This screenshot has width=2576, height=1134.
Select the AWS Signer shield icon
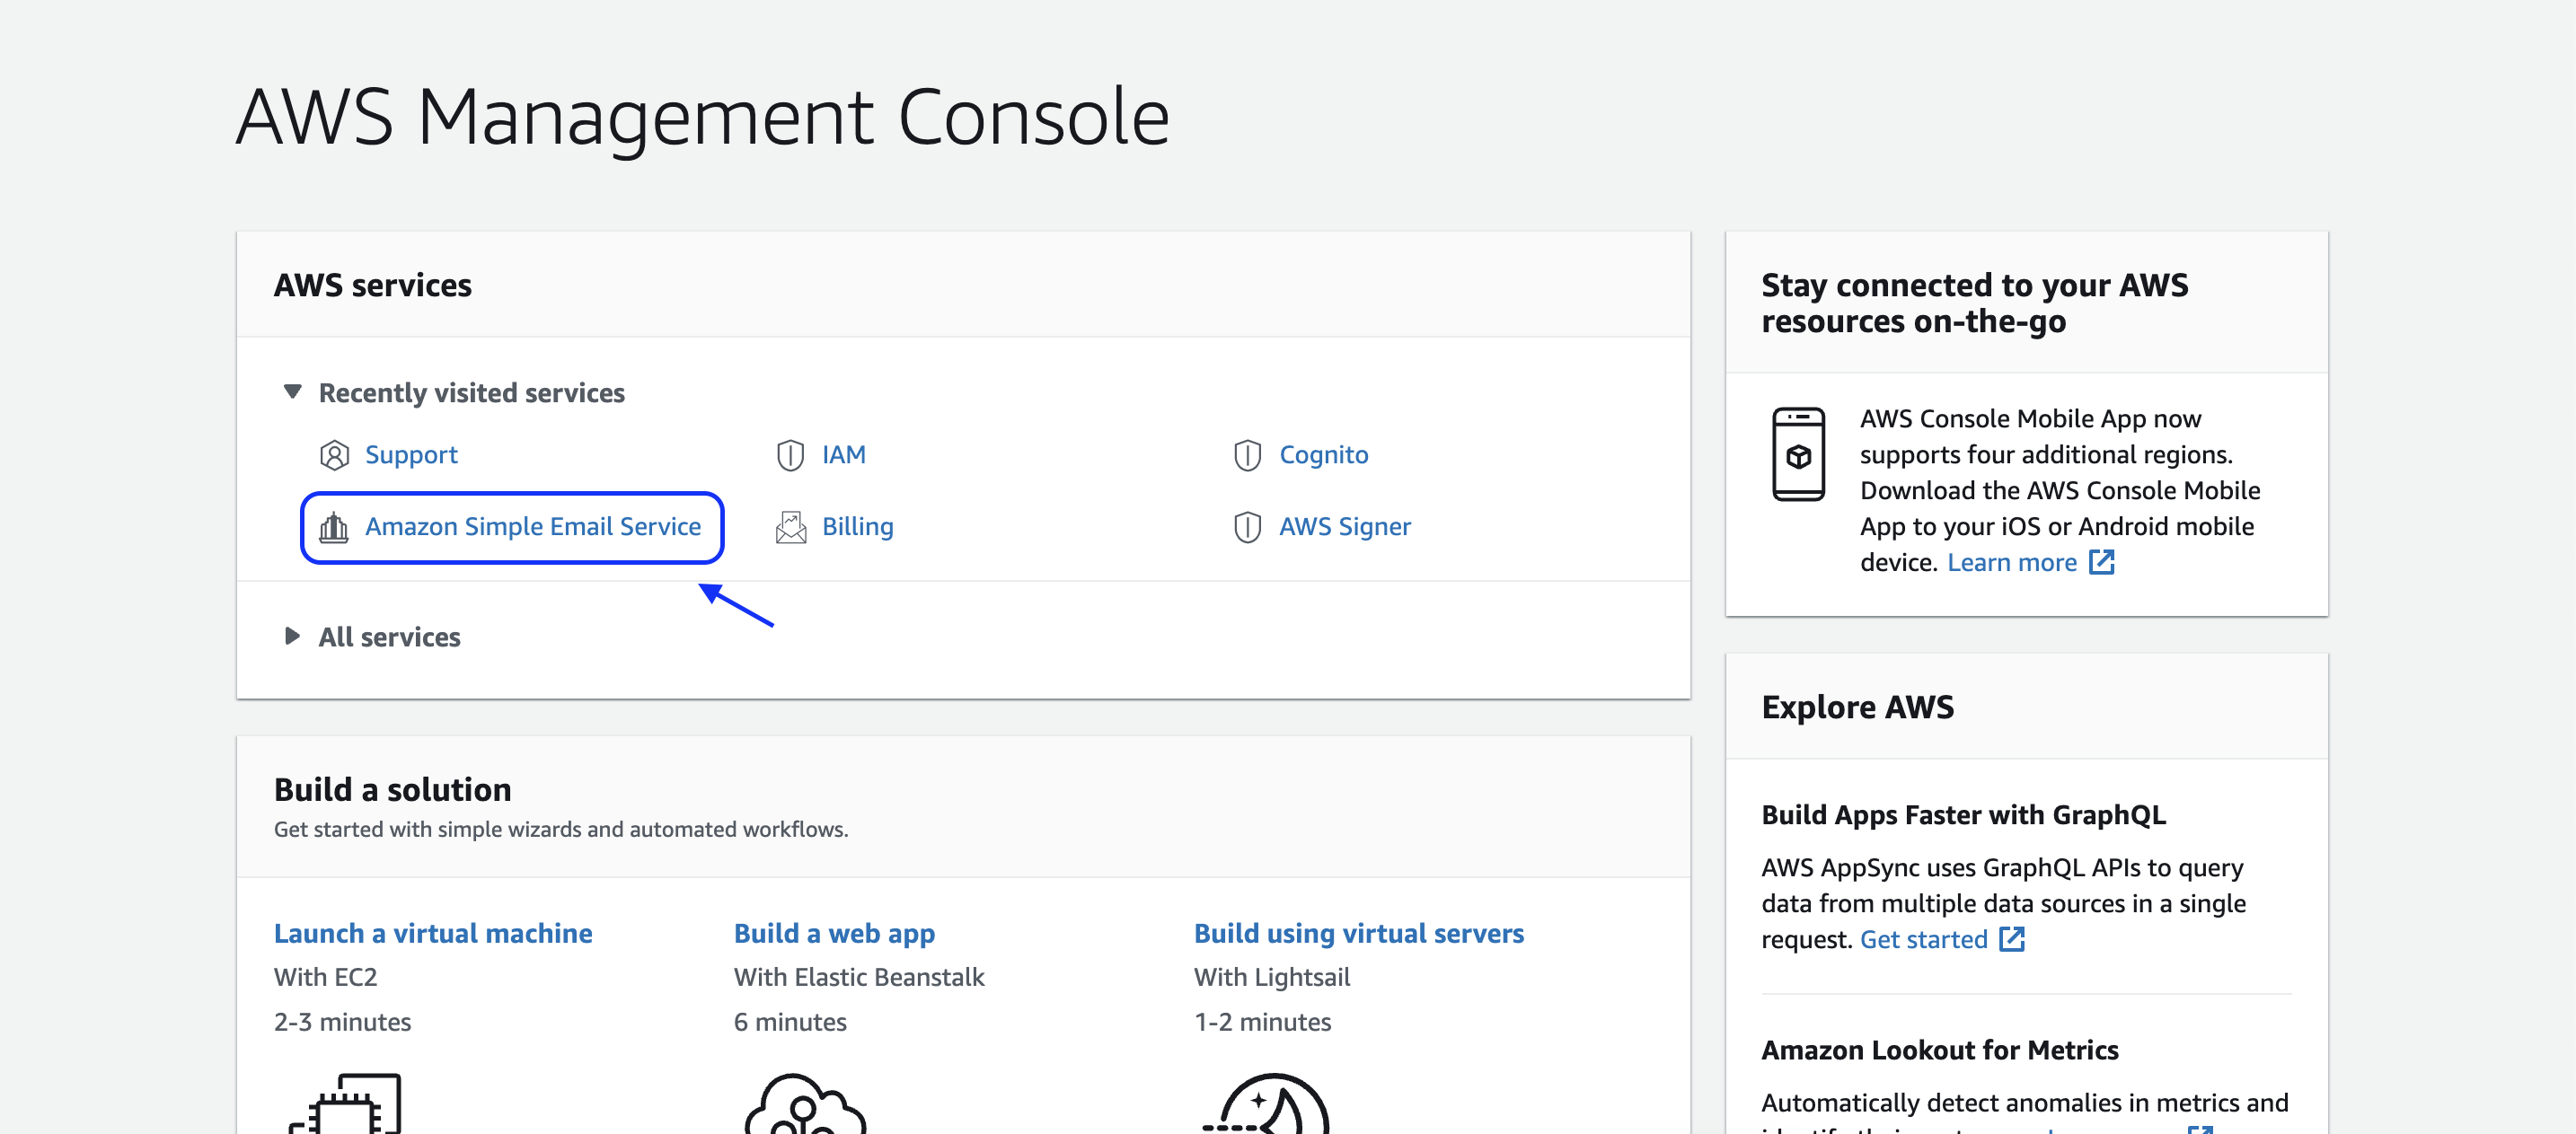[1248, 526]
